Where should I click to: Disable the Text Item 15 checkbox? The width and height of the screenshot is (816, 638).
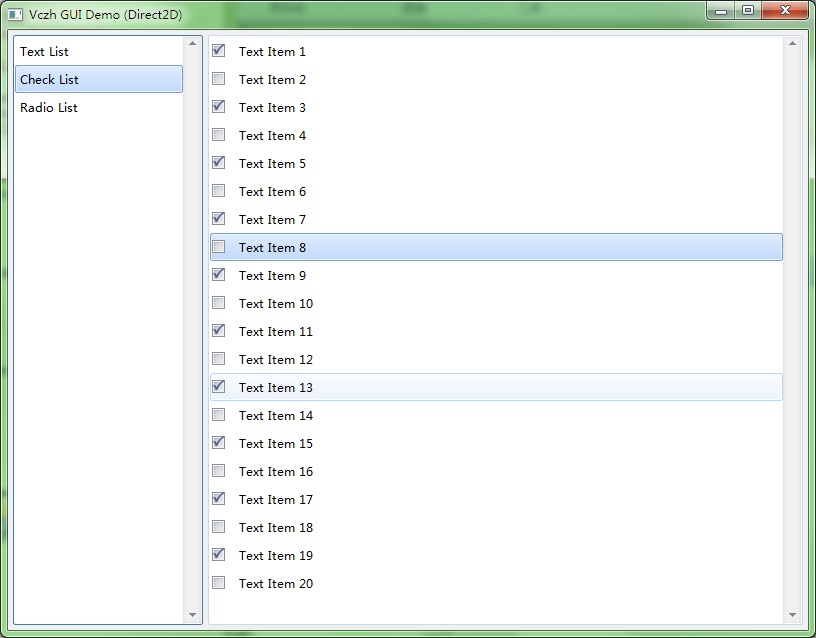(219, 443)
